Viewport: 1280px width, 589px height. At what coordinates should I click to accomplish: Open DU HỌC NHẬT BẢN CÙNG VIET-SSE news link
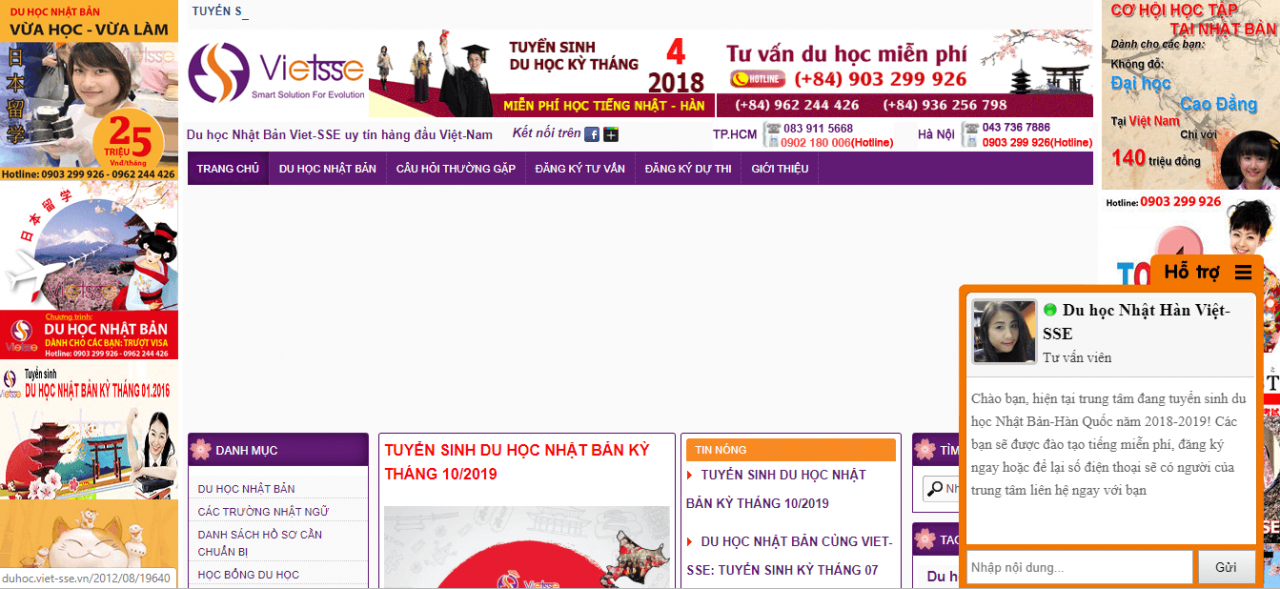click(789, 556)
